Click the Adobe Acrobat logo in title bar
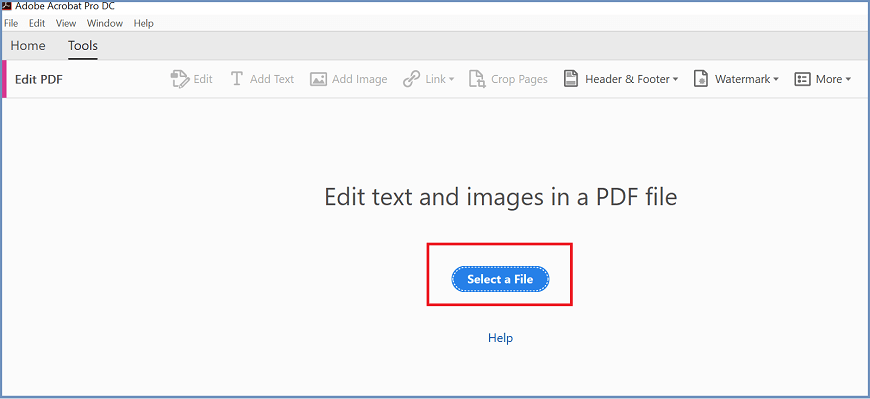 (7, 6)
